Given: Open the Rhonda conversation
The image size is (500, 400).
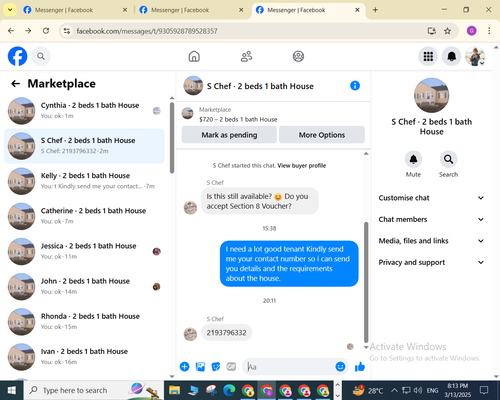Looking at the screenshot, I should click(84, 322).
